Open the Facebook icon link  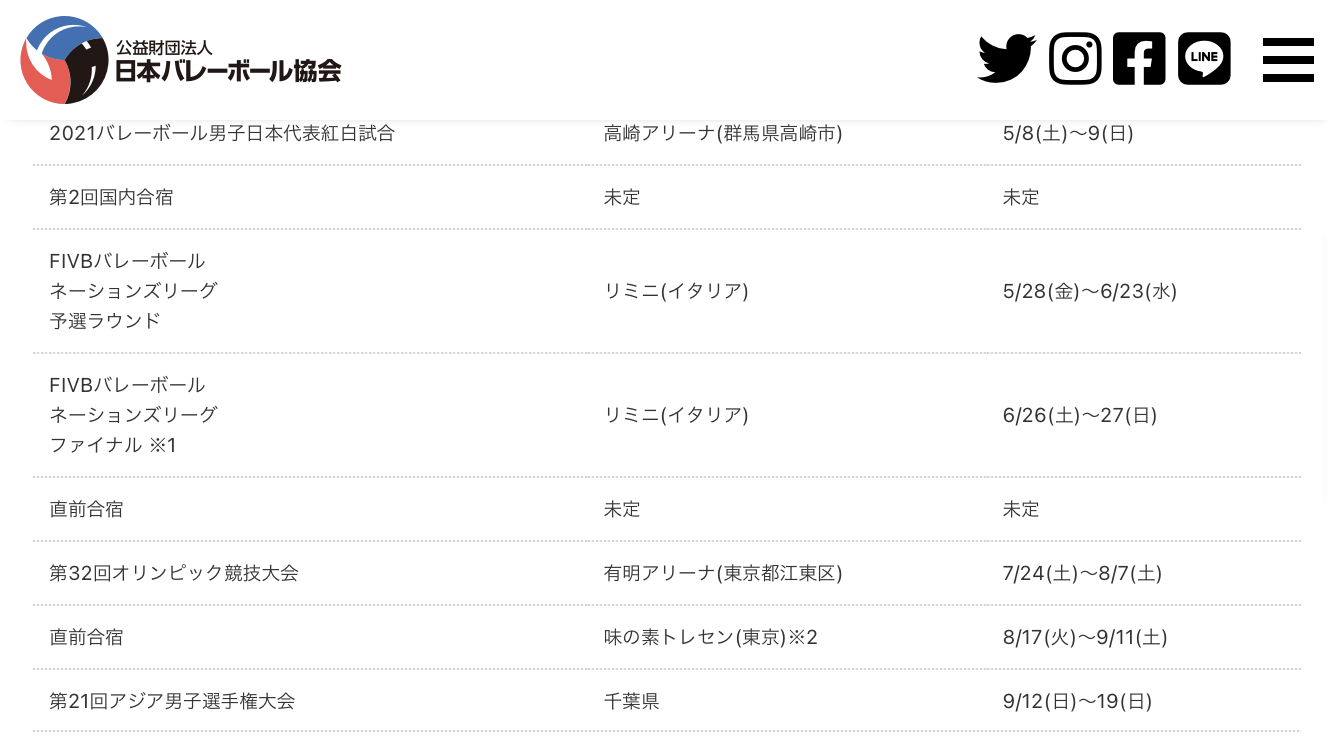pyautogui.click(x=1139, y=59)
